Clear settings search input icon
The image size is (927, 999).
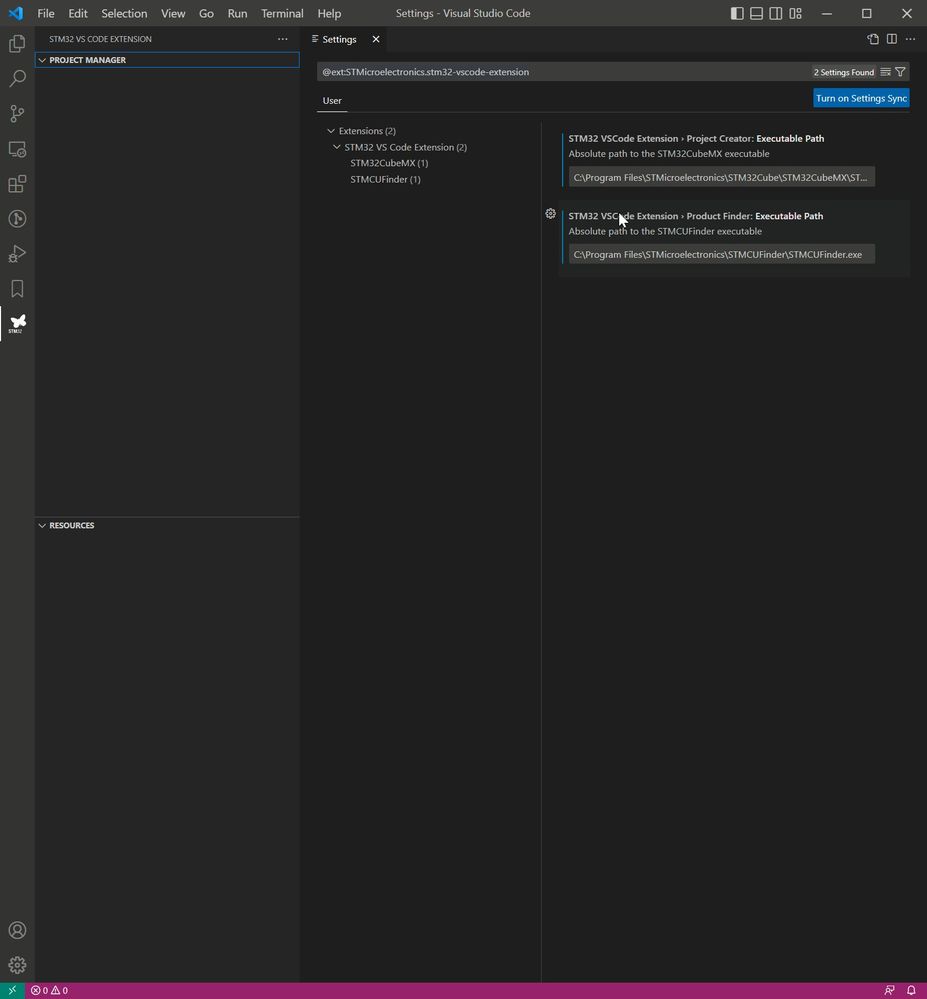[886, 72]
